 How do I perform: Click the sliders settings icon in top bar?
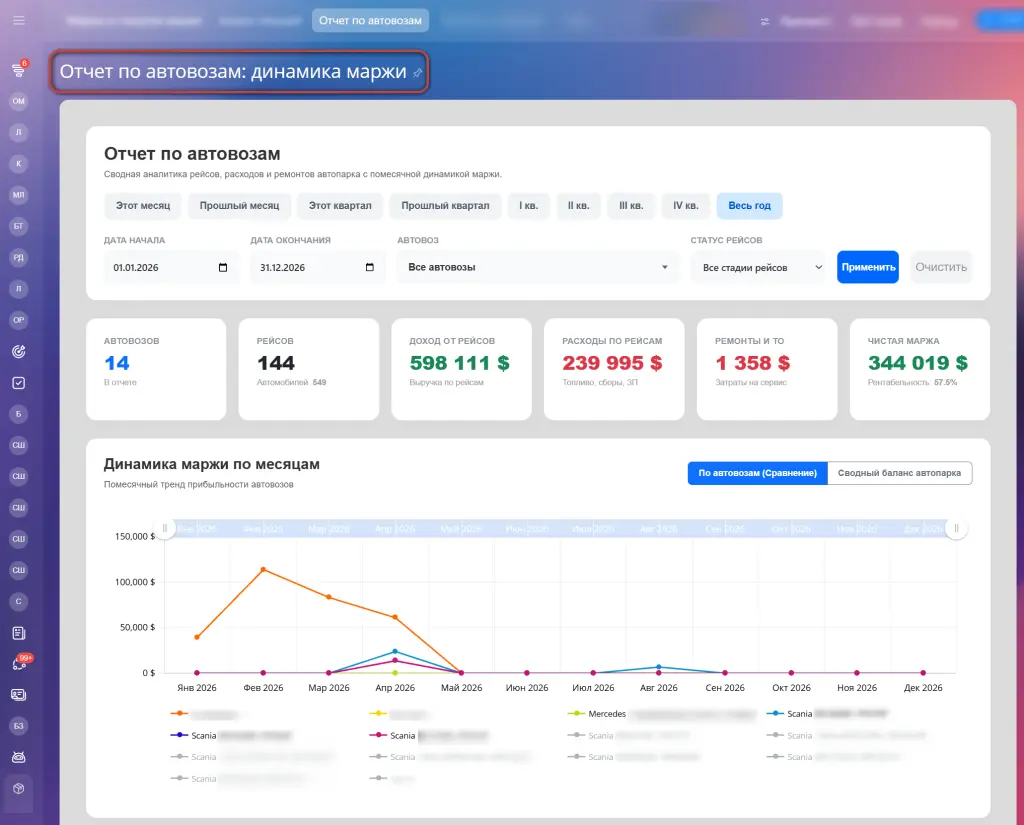tap(765, 22)
